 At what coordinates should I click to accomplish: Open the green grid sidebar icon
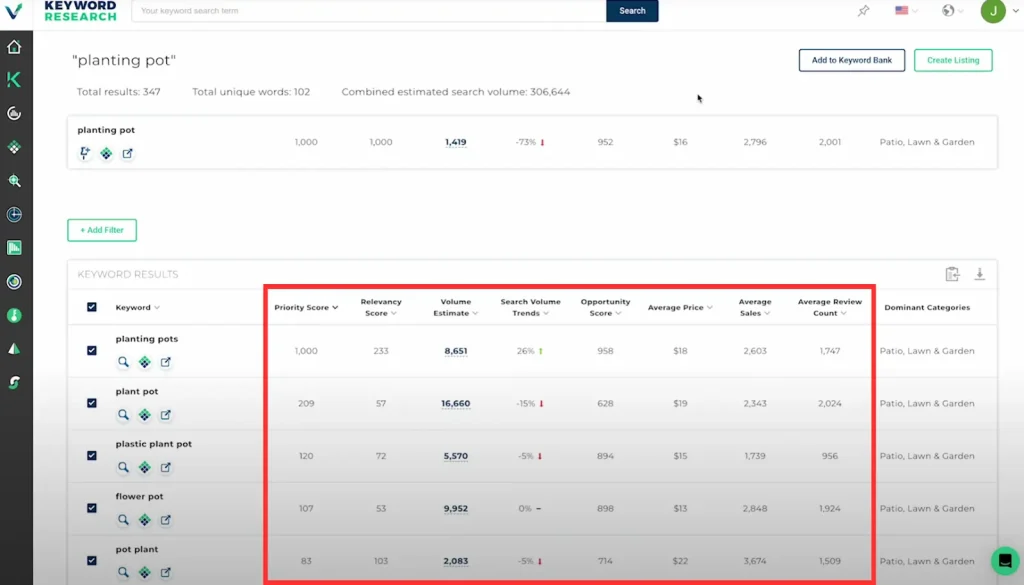[x=14, y=147]
